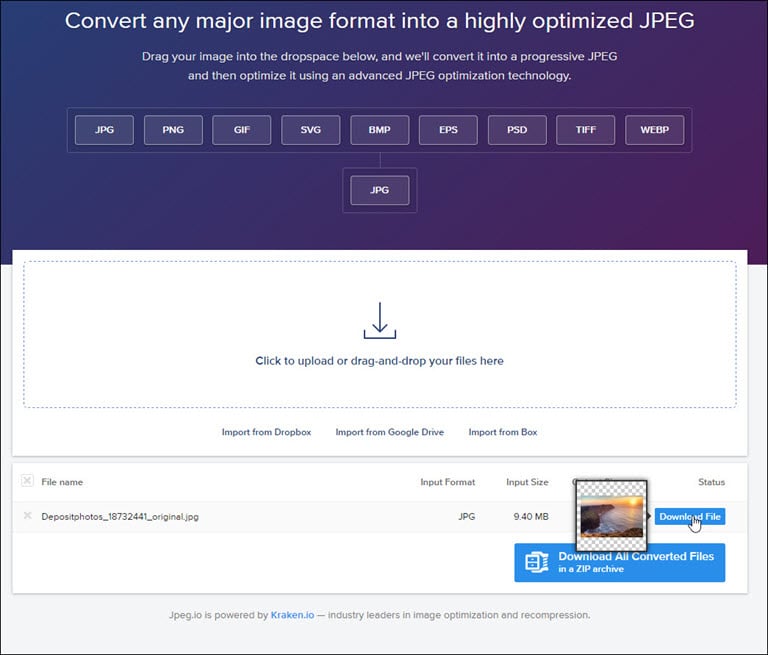Click the ZIP archive icon
This screenshot has width=768, height=655.
click(x=537, y=562)
